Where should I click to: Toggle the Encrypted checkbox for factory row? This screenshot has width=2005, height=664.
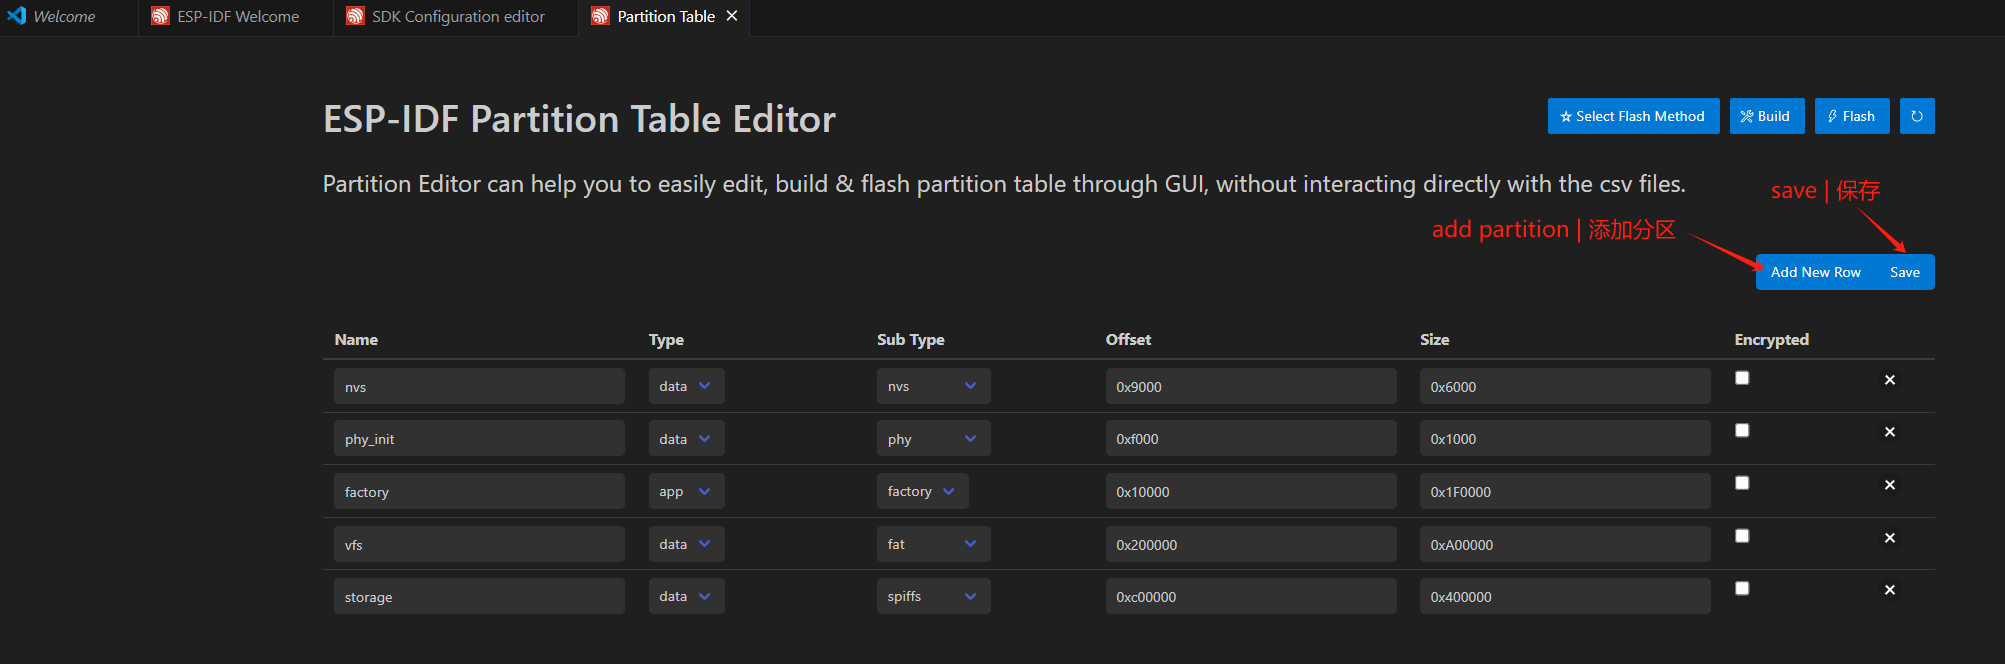[1742, 483]
